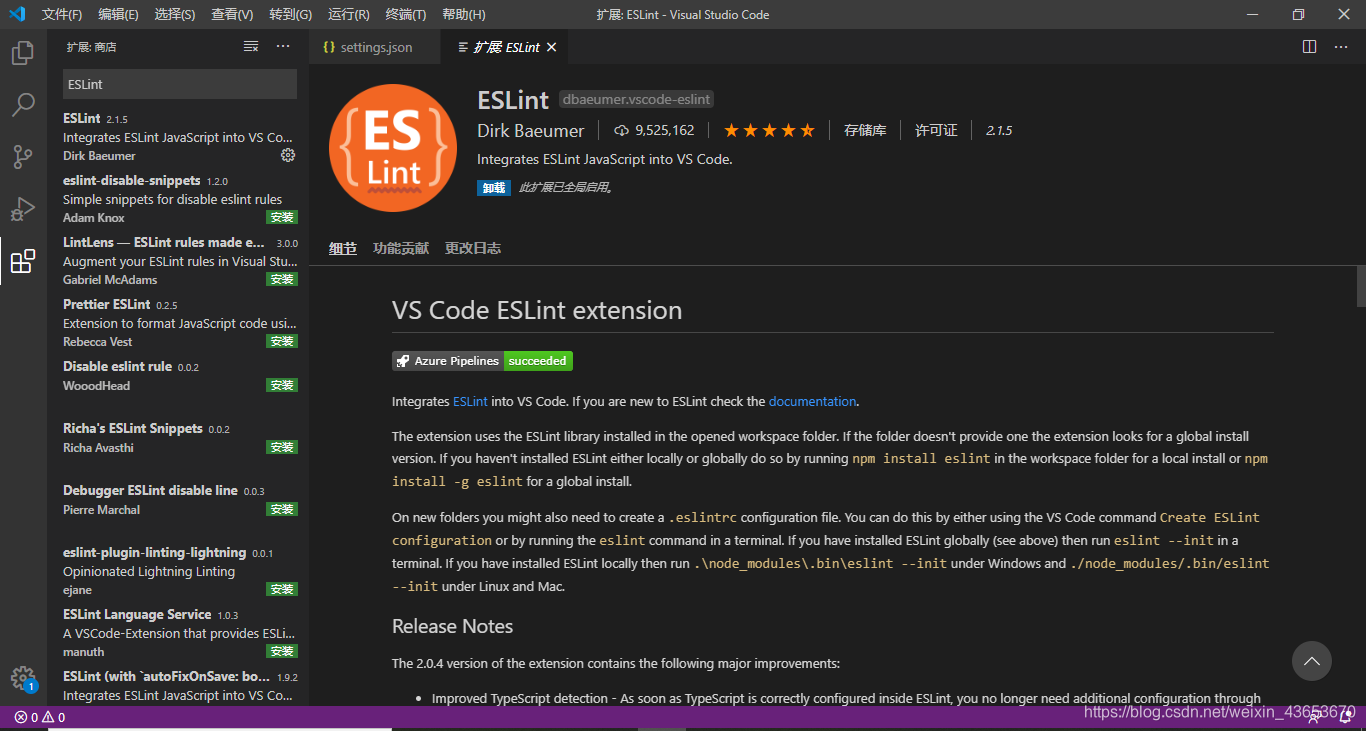Click the VS Code logo in title bar
The width and height of the screenshot is (1366, 731).
(x=17, y=14)
